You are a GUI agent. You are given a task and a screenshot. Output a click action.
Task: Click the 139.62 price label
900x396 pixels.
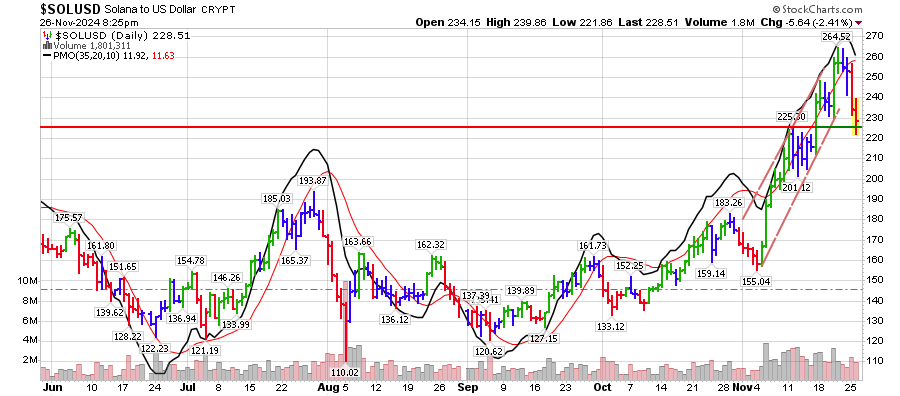pyautogui.click(x=110, y=312)
